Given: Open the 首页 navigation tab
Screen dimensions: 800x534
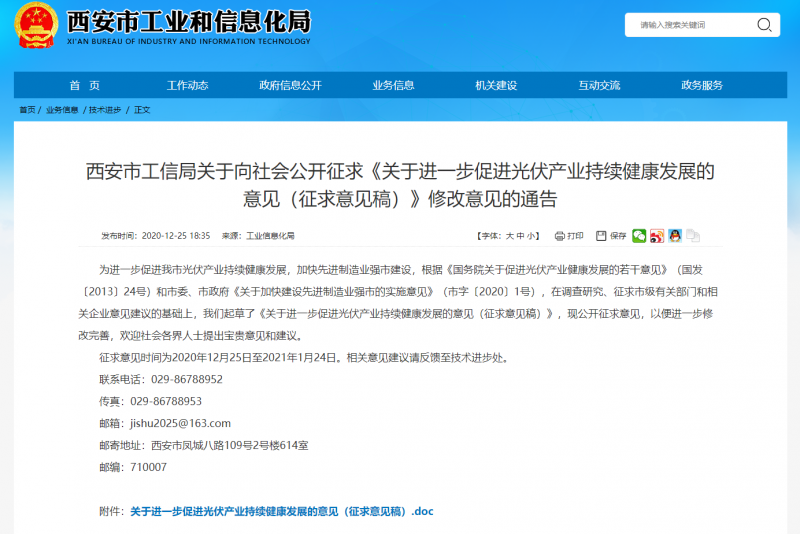Looking at the screenshot, I should [84, 86].
